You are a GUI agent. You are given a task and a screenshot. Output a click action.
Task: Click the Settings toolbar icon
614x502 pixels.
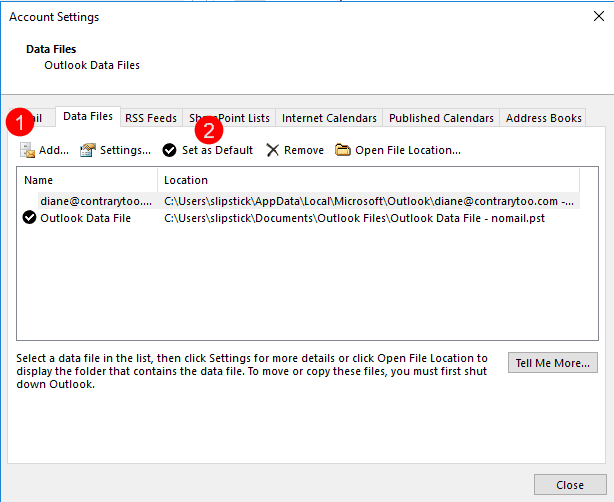(88, 150)
